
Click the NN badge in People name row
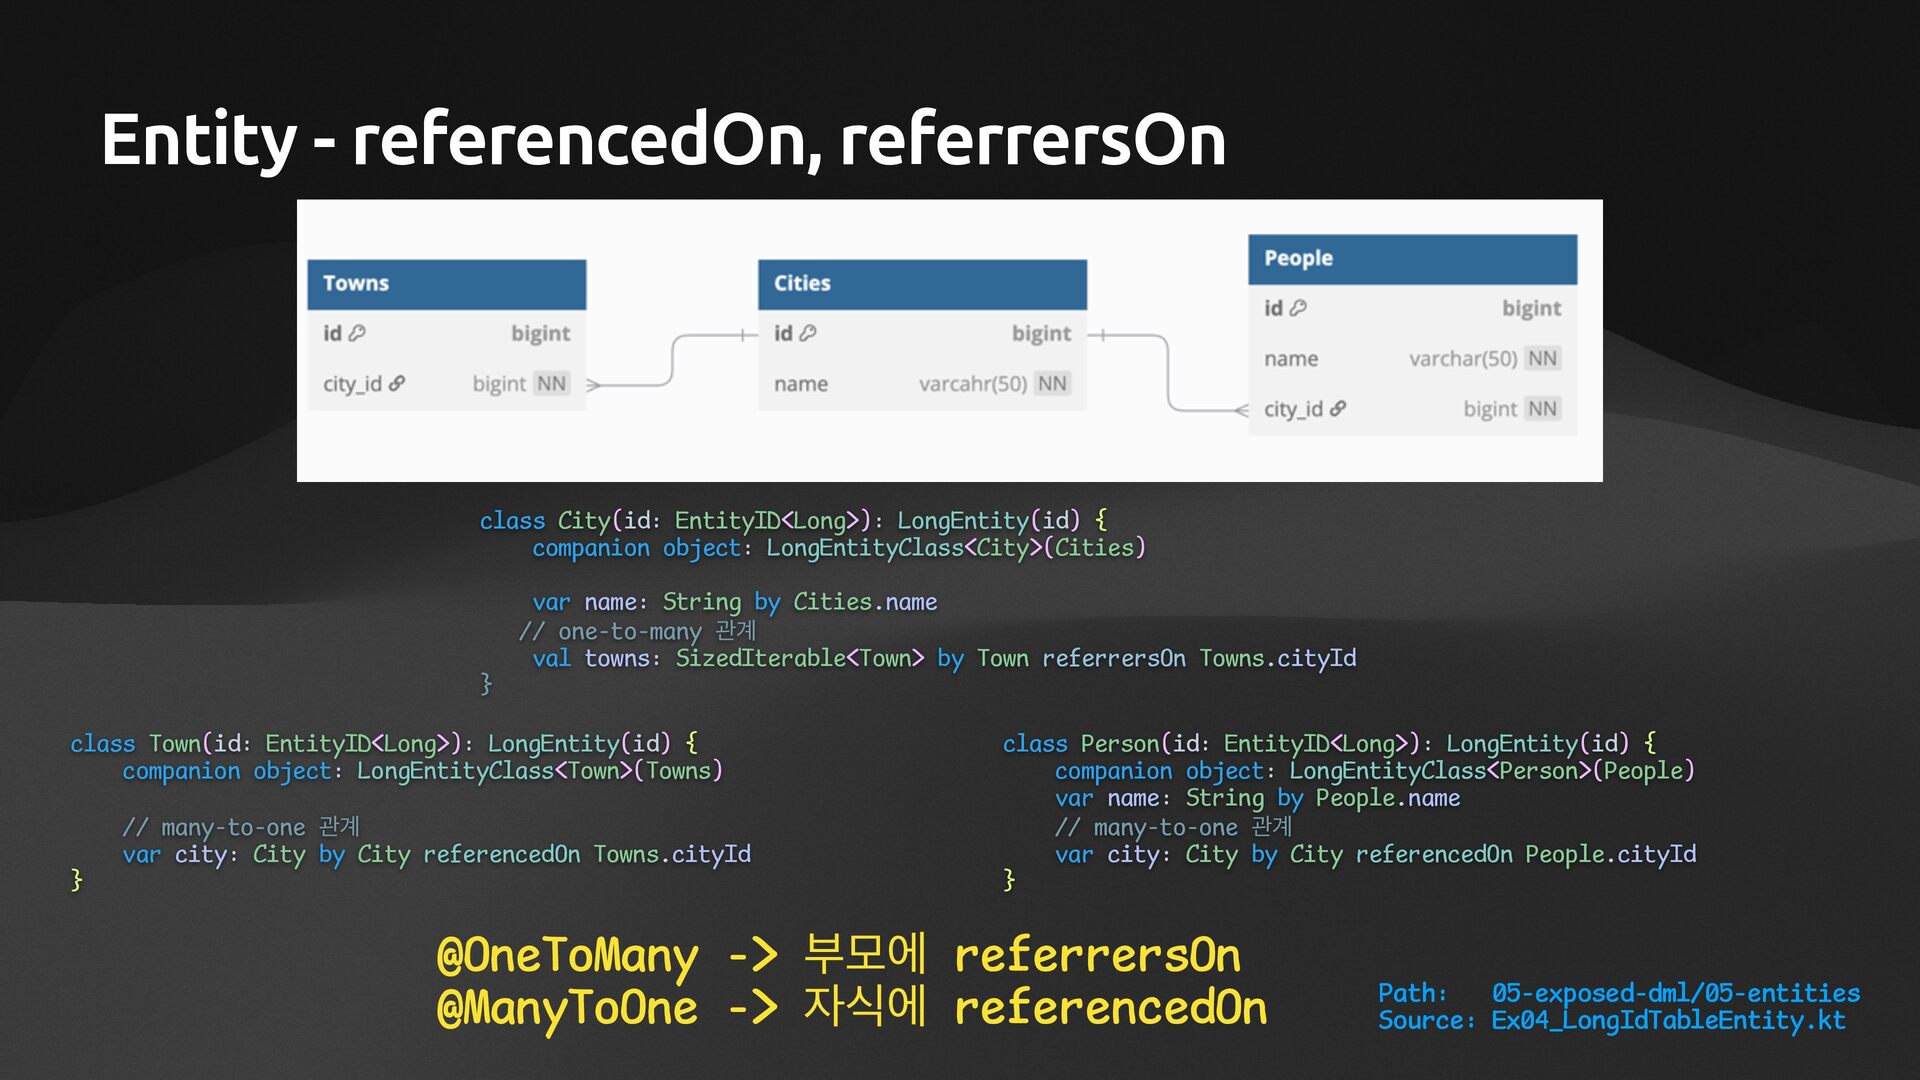click(1542, 359)
